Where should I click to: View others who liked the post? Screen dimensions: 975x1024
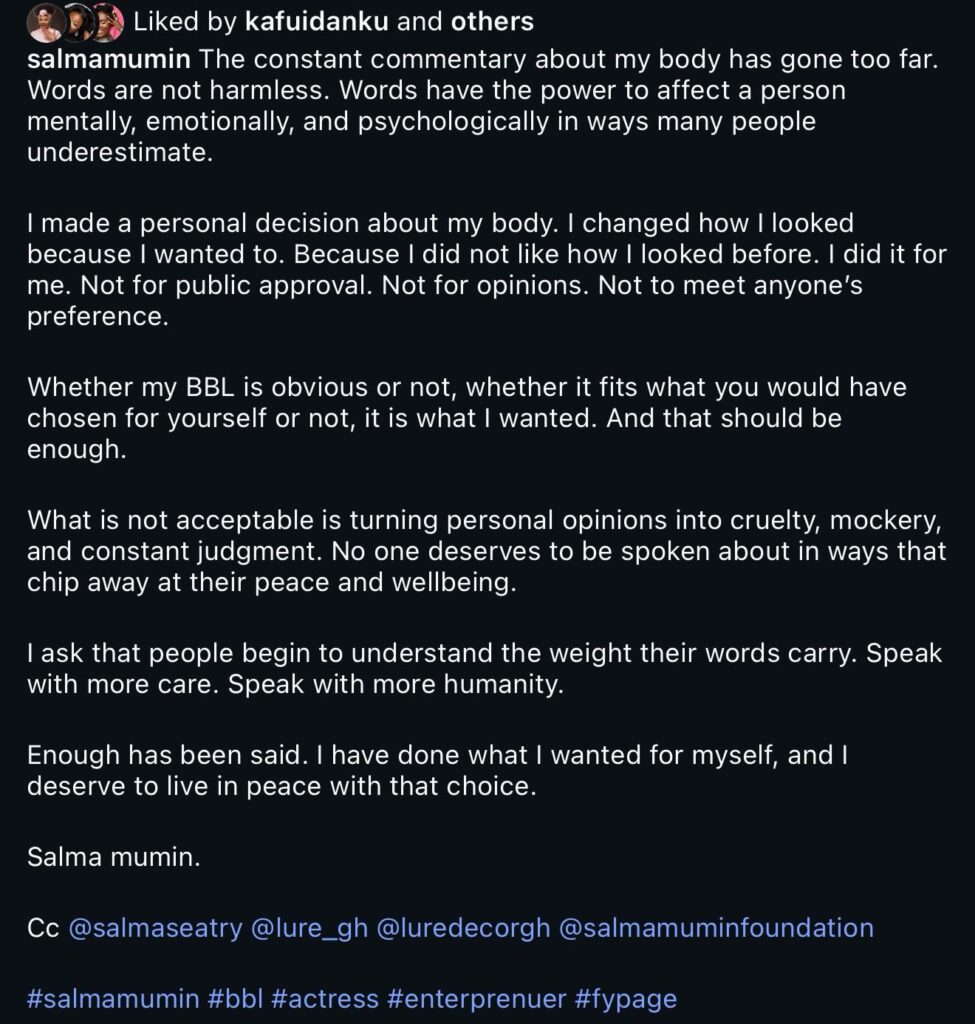tap(491, 21)
